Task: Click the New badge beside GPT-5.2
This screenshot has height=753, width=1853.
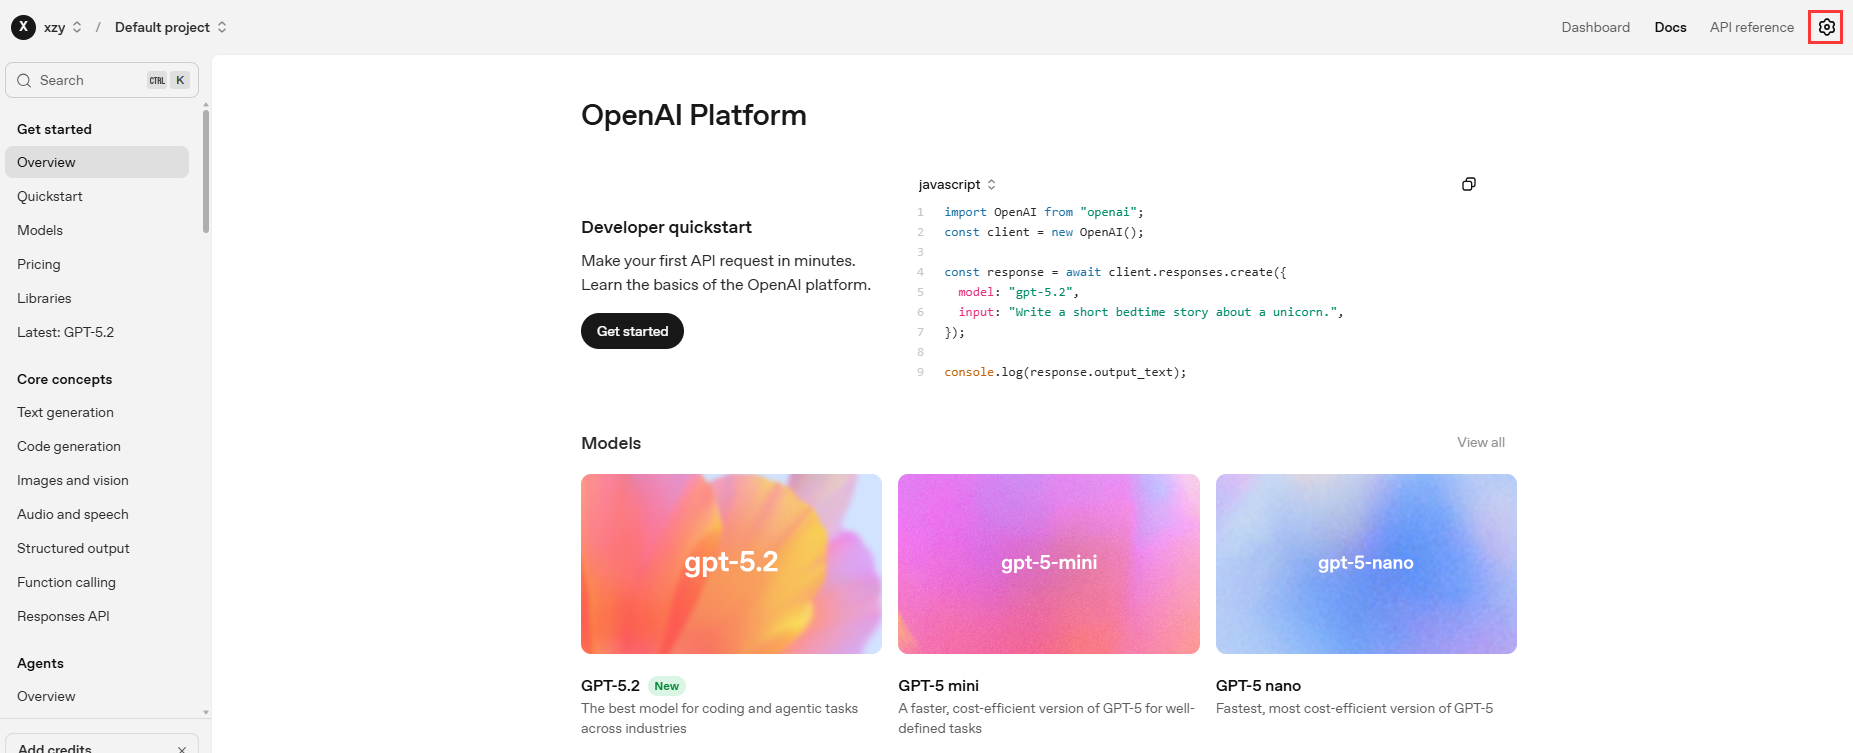Action: pos(666,686)
